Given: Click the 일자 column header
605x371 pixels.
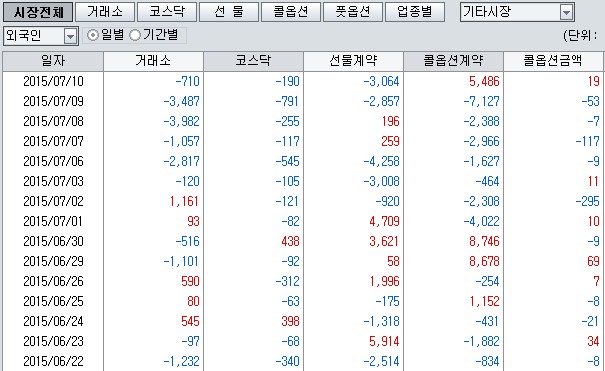Looking at the screenshot, I should [53, 61].
